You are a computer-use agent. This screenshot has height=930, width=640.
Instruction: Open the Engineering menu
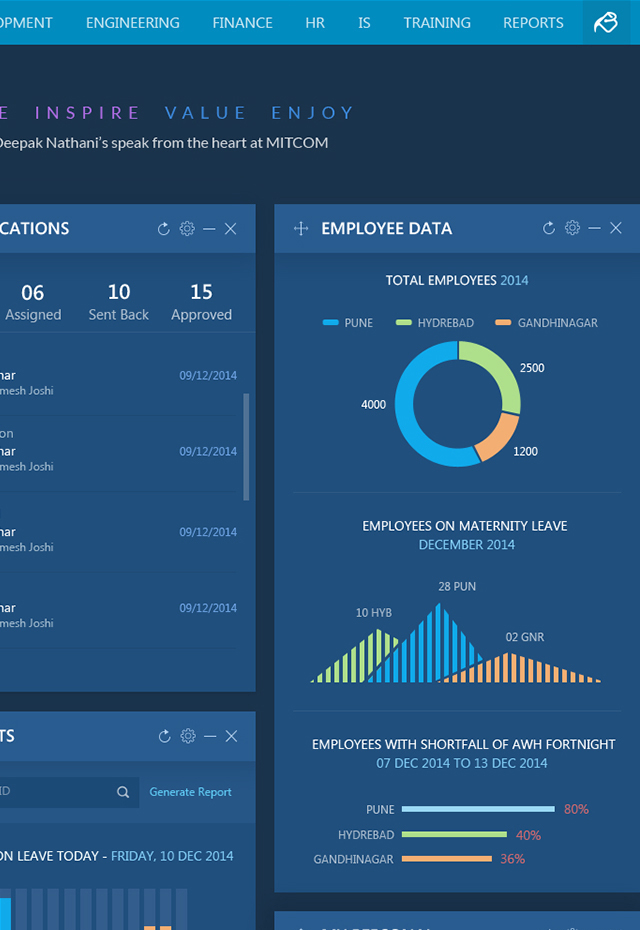click(x=132, y=22)
